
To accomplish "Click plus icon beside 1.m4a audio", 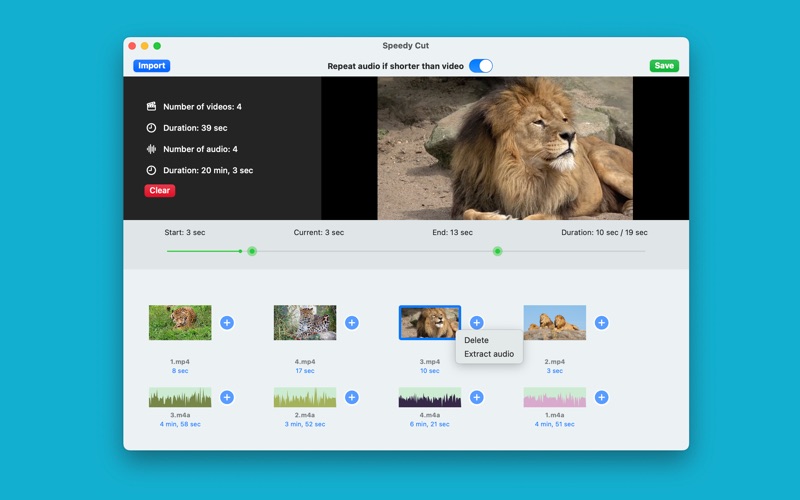I will coord(601,397).
